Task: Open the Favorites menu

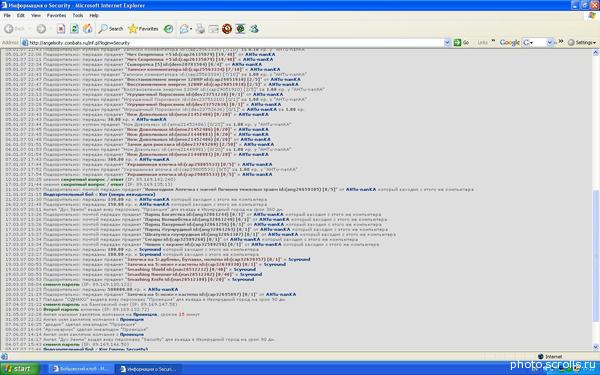Action: 56,15
